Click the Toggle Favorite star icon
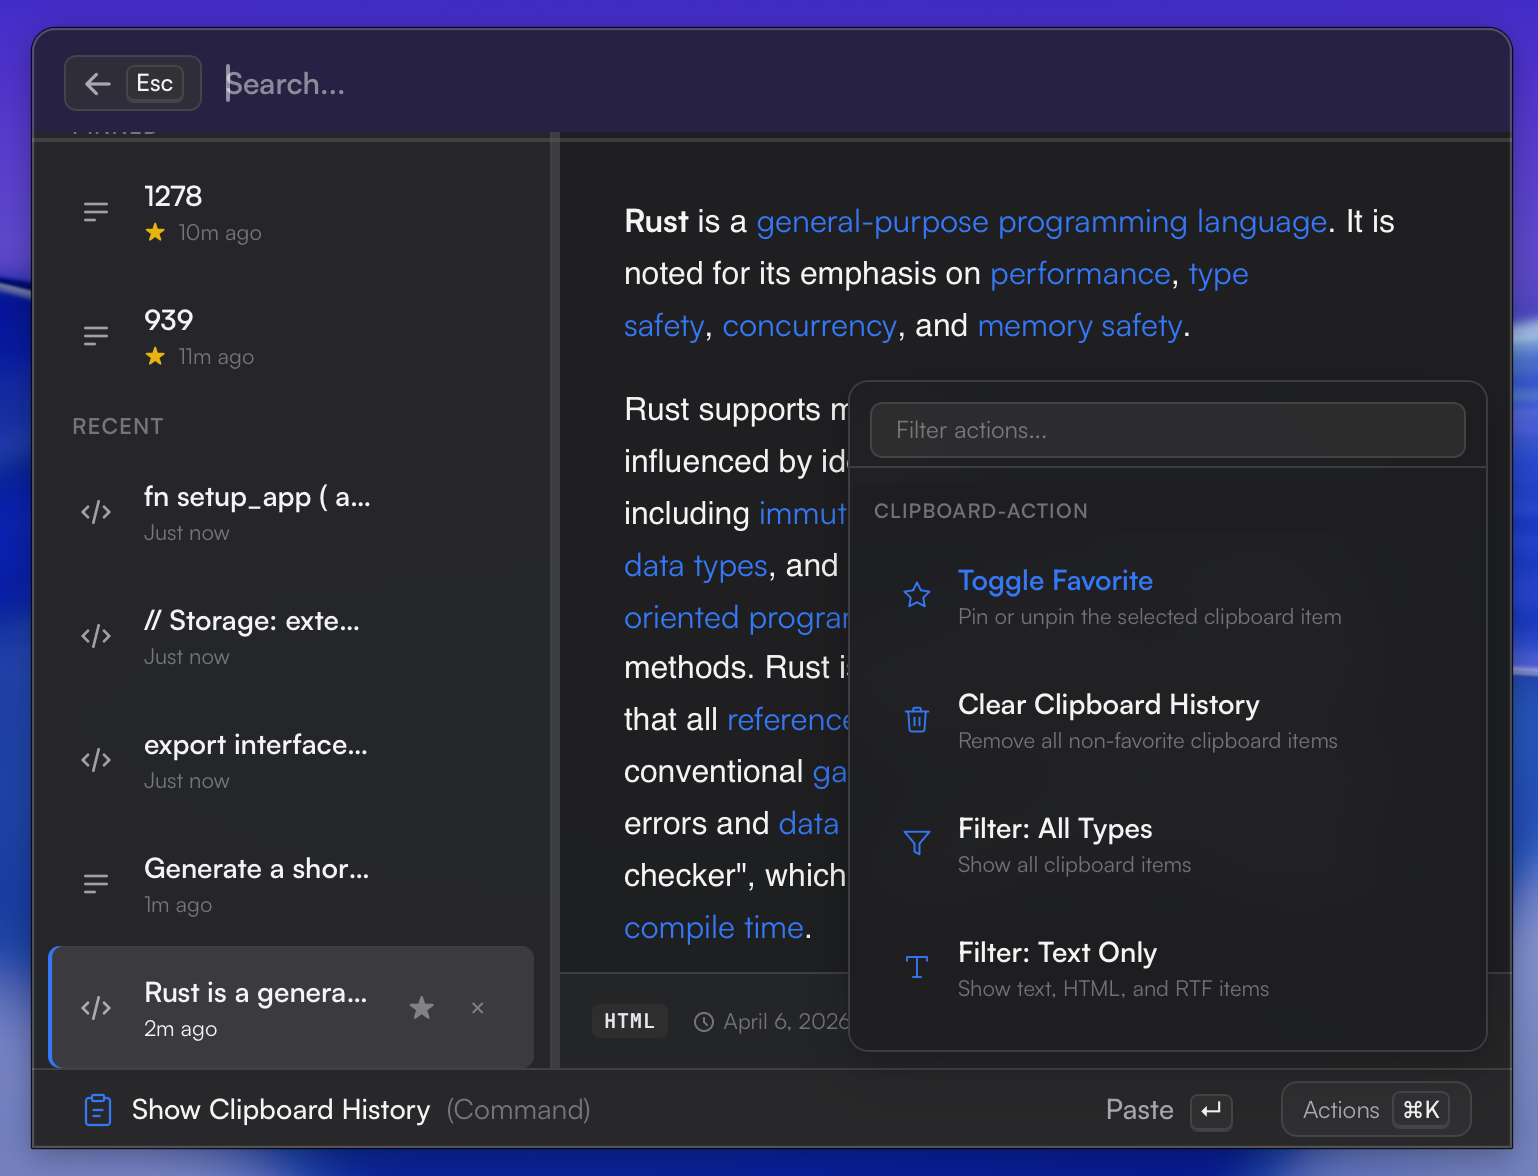This screenshot has width=1538, height=1176. click(917, 596)
